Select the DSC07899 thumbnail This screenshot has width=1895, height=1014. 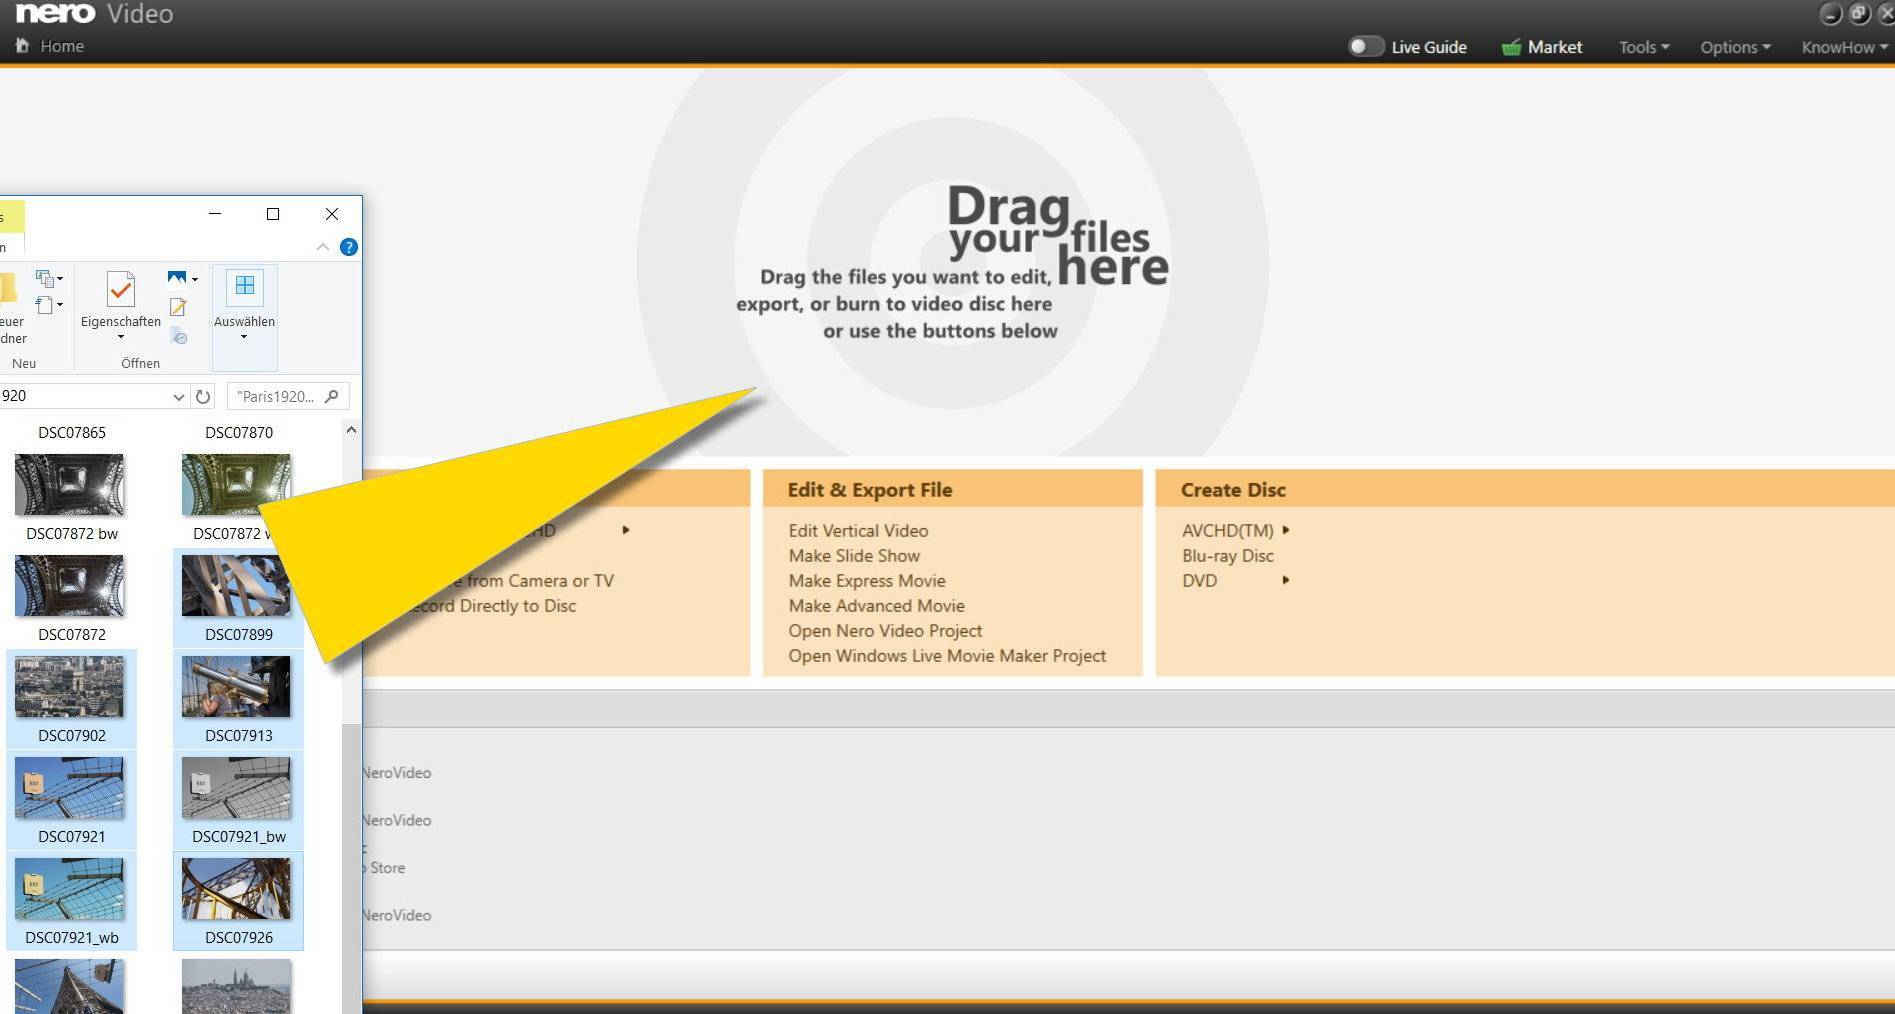[236, 586]
